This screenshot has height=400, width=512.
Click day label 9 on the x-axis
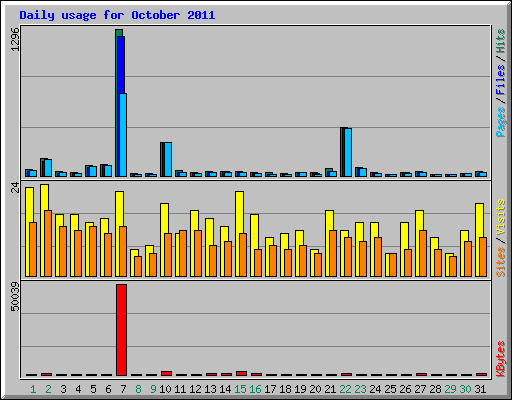[153, 389]
